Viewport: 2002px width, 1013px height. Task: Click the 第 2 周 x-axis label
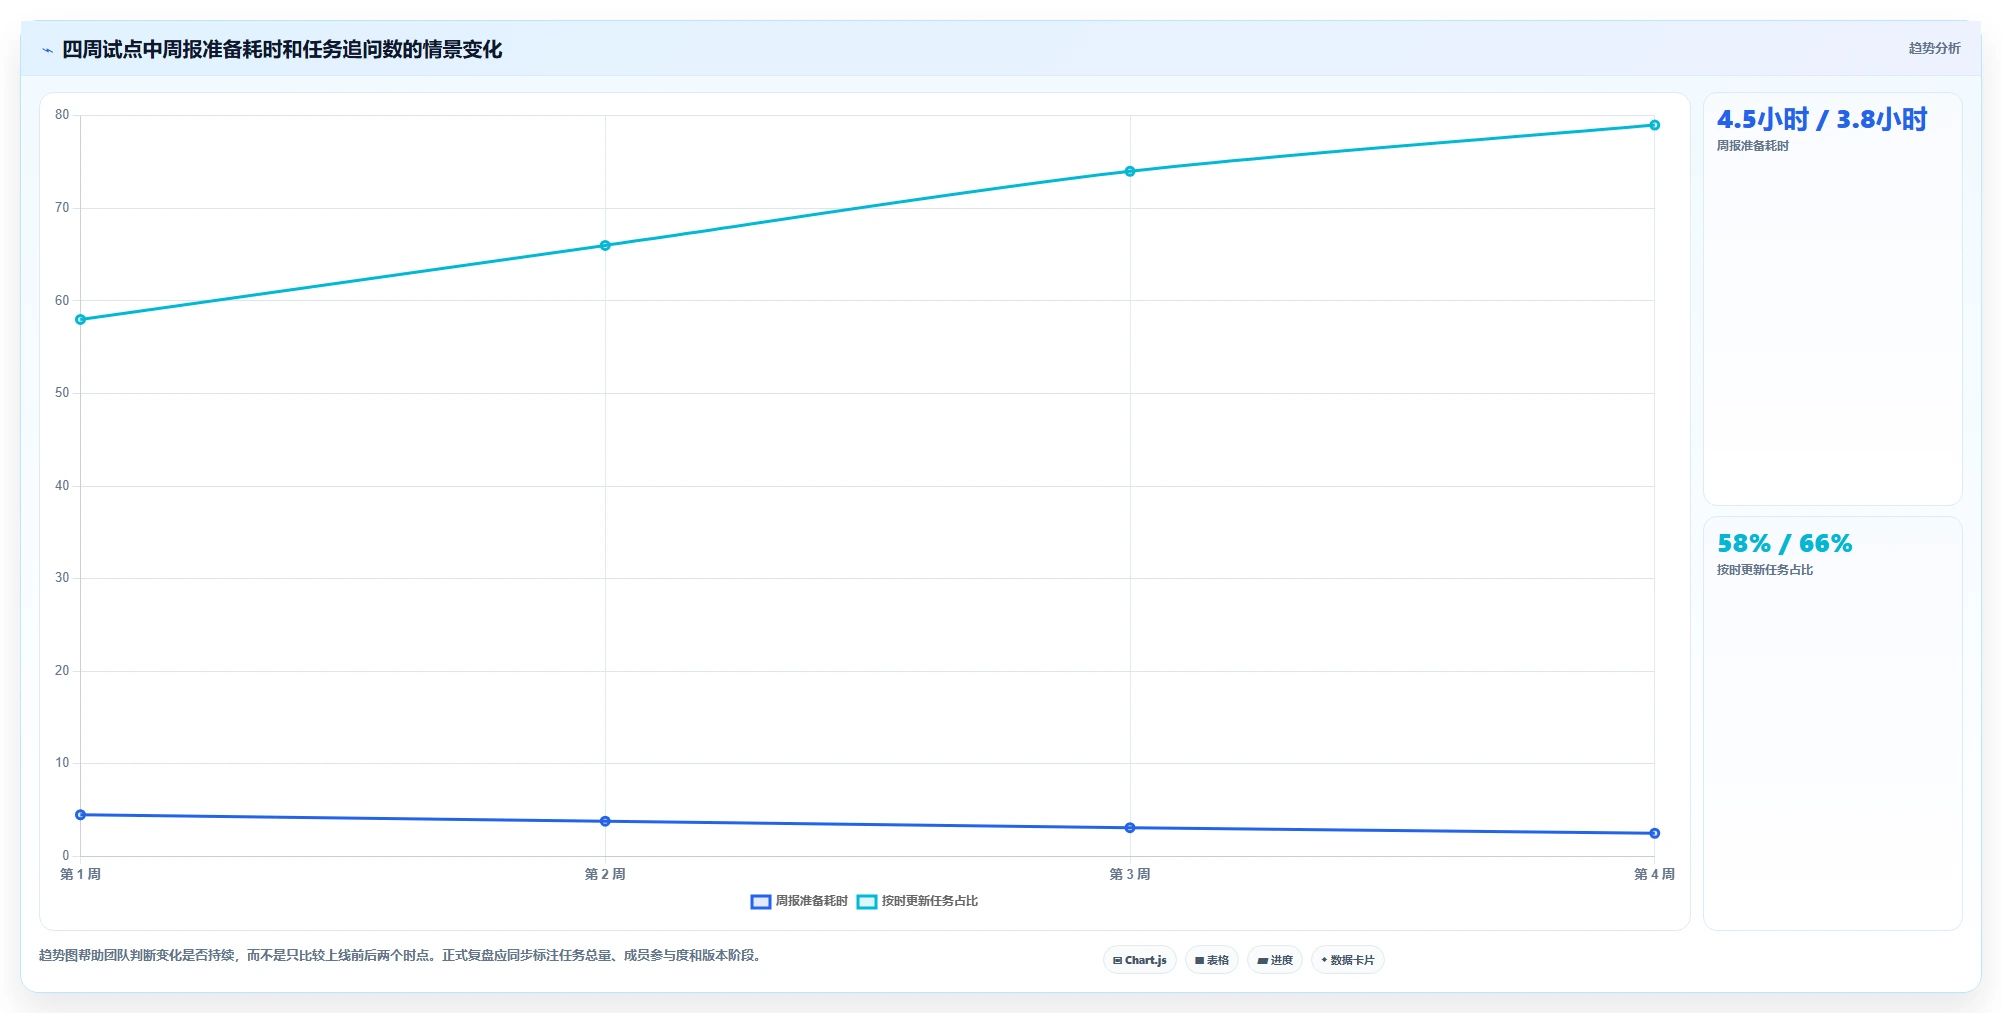point(605,874)
